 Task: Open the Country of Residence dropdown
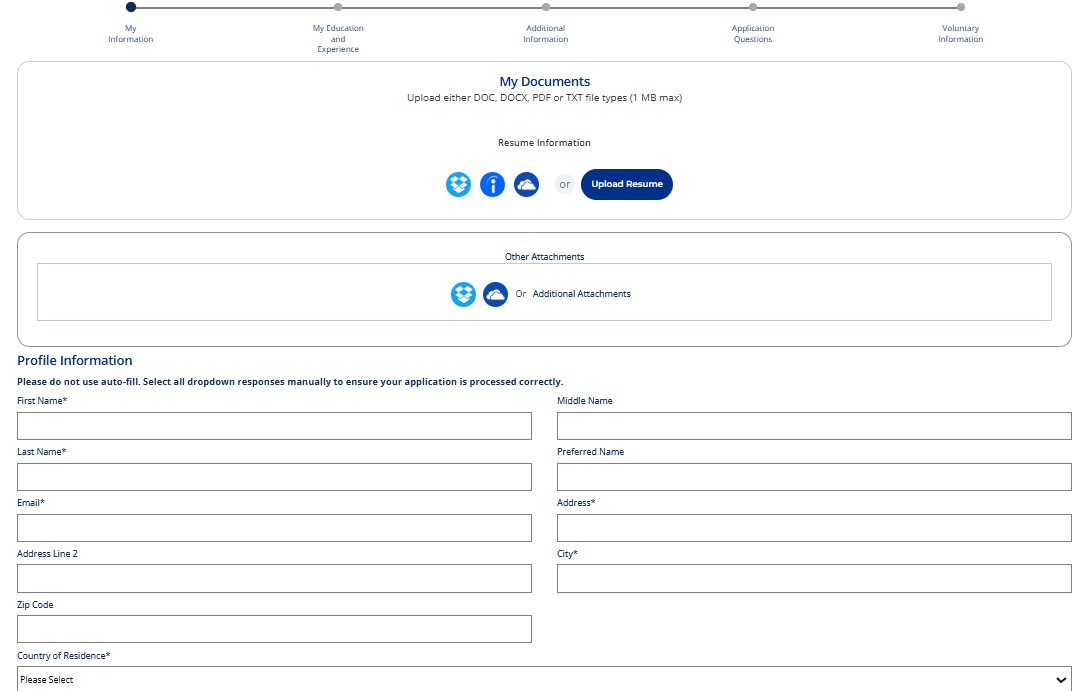[544, 679]
